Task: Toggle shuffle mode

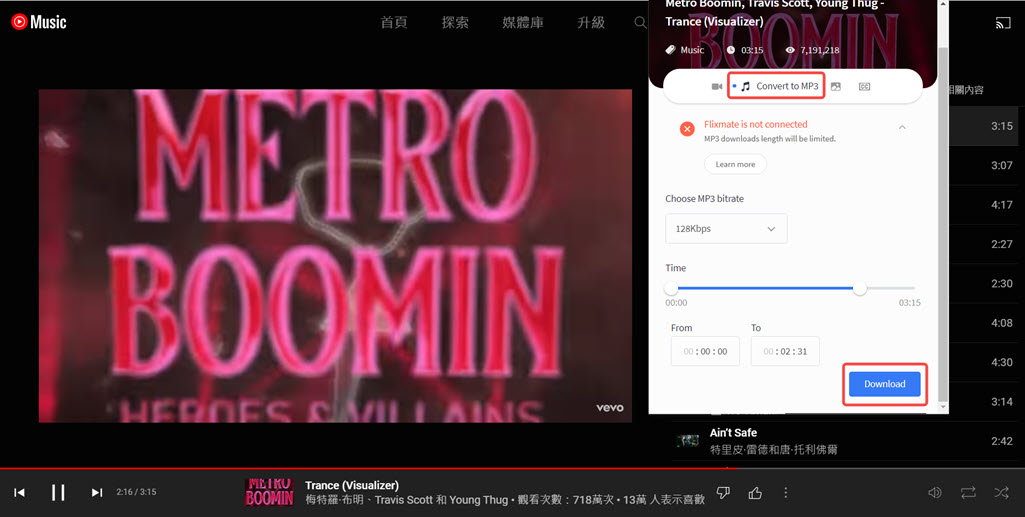Action: [1001, 492]
